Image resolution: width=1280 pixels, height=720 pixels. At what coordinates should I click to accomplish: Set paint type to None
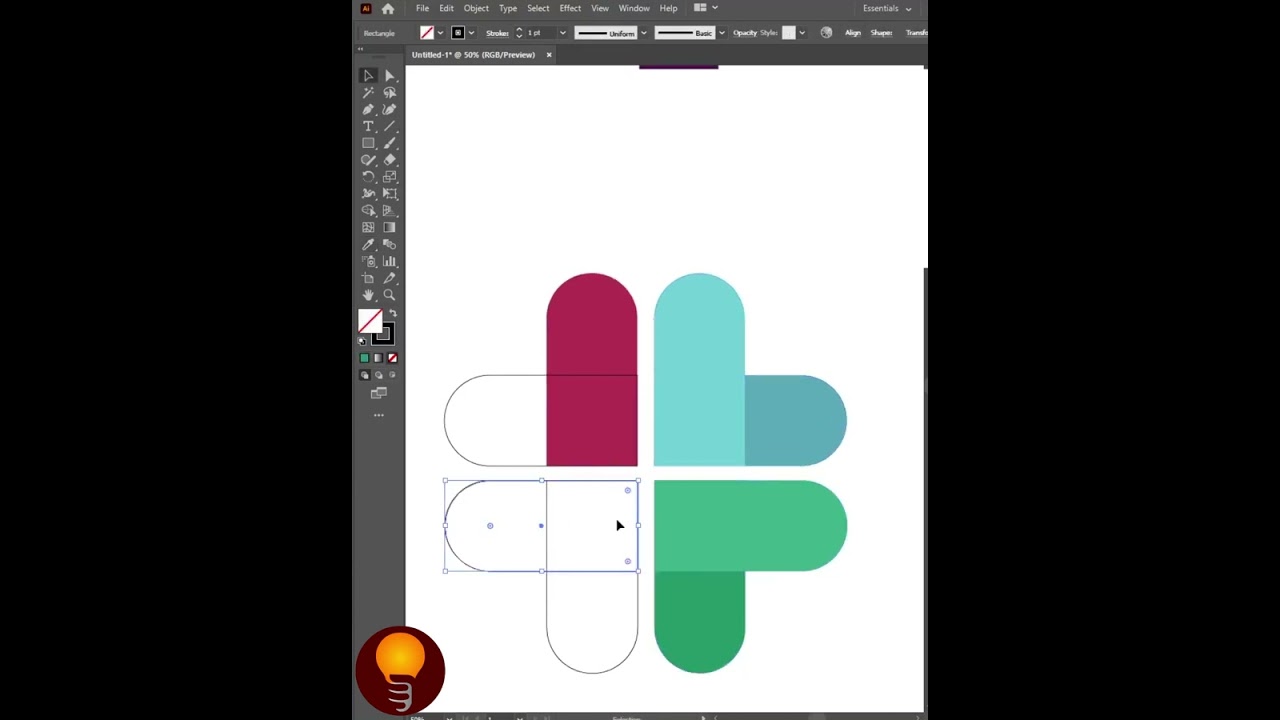point(392,358)
